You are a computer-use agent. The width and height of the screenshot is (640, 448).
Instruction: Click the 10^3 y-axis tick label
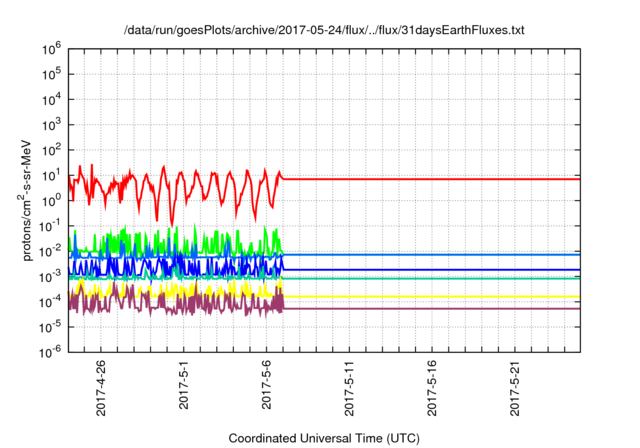click(x=51, y=125)
